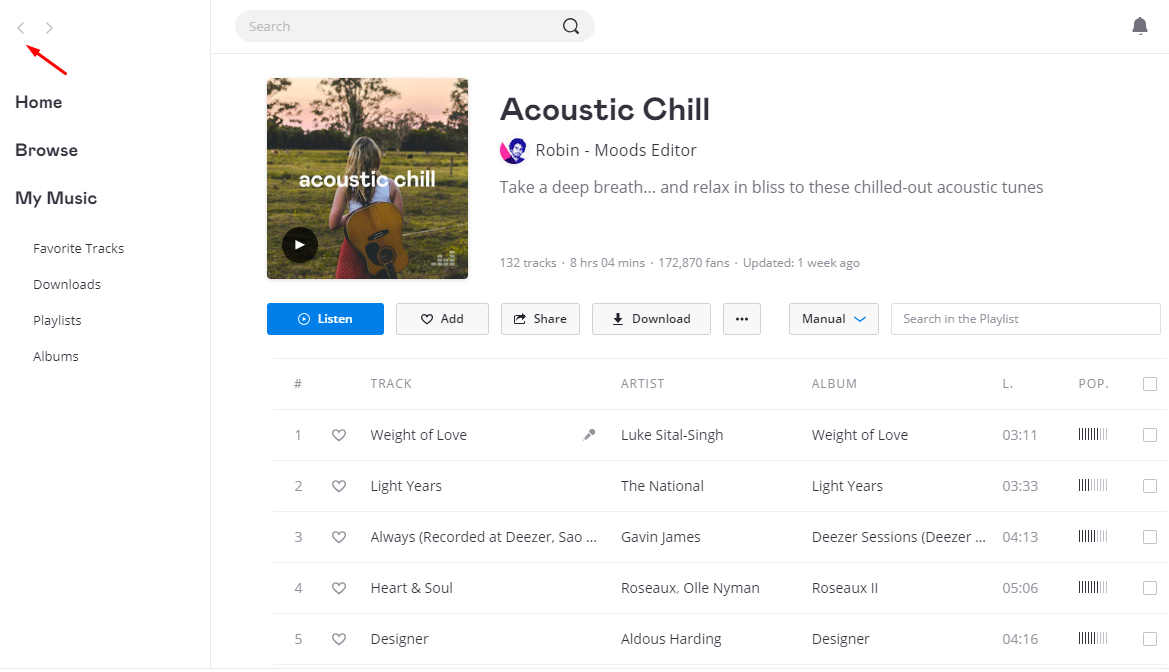Click the microphone lyrics icon on Weight of Love

(589, 435)
